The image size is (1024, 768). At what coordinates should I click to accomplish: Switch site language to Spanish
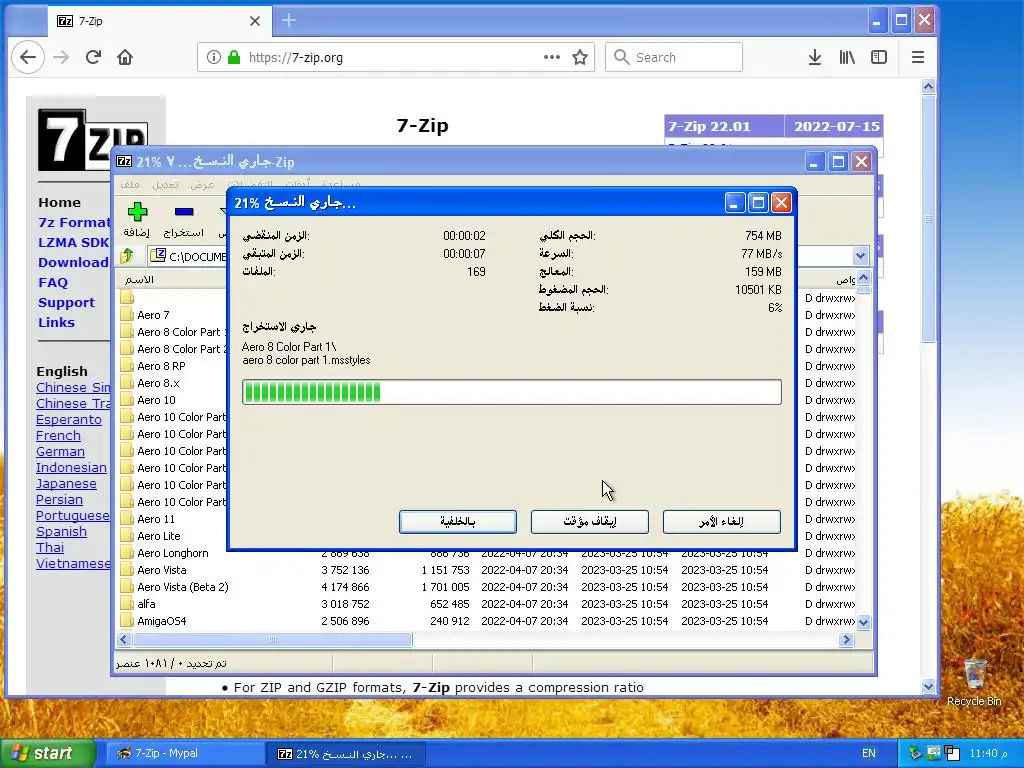pos(61,532)
